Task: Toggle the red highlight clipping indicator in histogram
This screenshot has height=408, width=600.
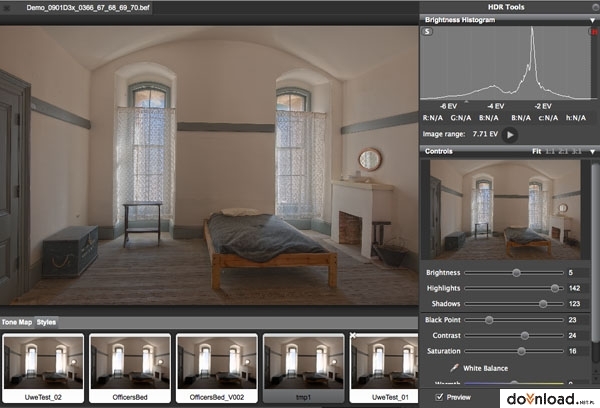Action: click(x=595, y=32)
